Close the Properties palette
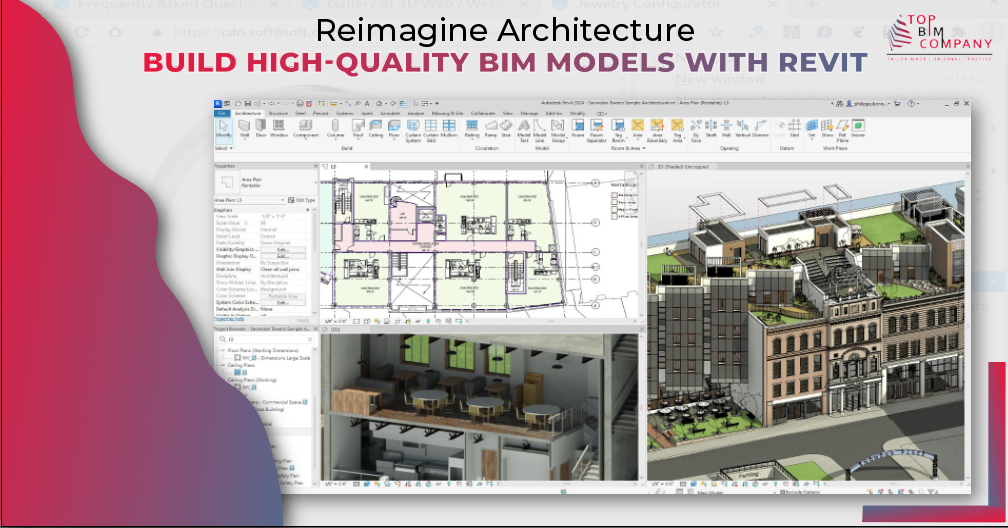 316,166
